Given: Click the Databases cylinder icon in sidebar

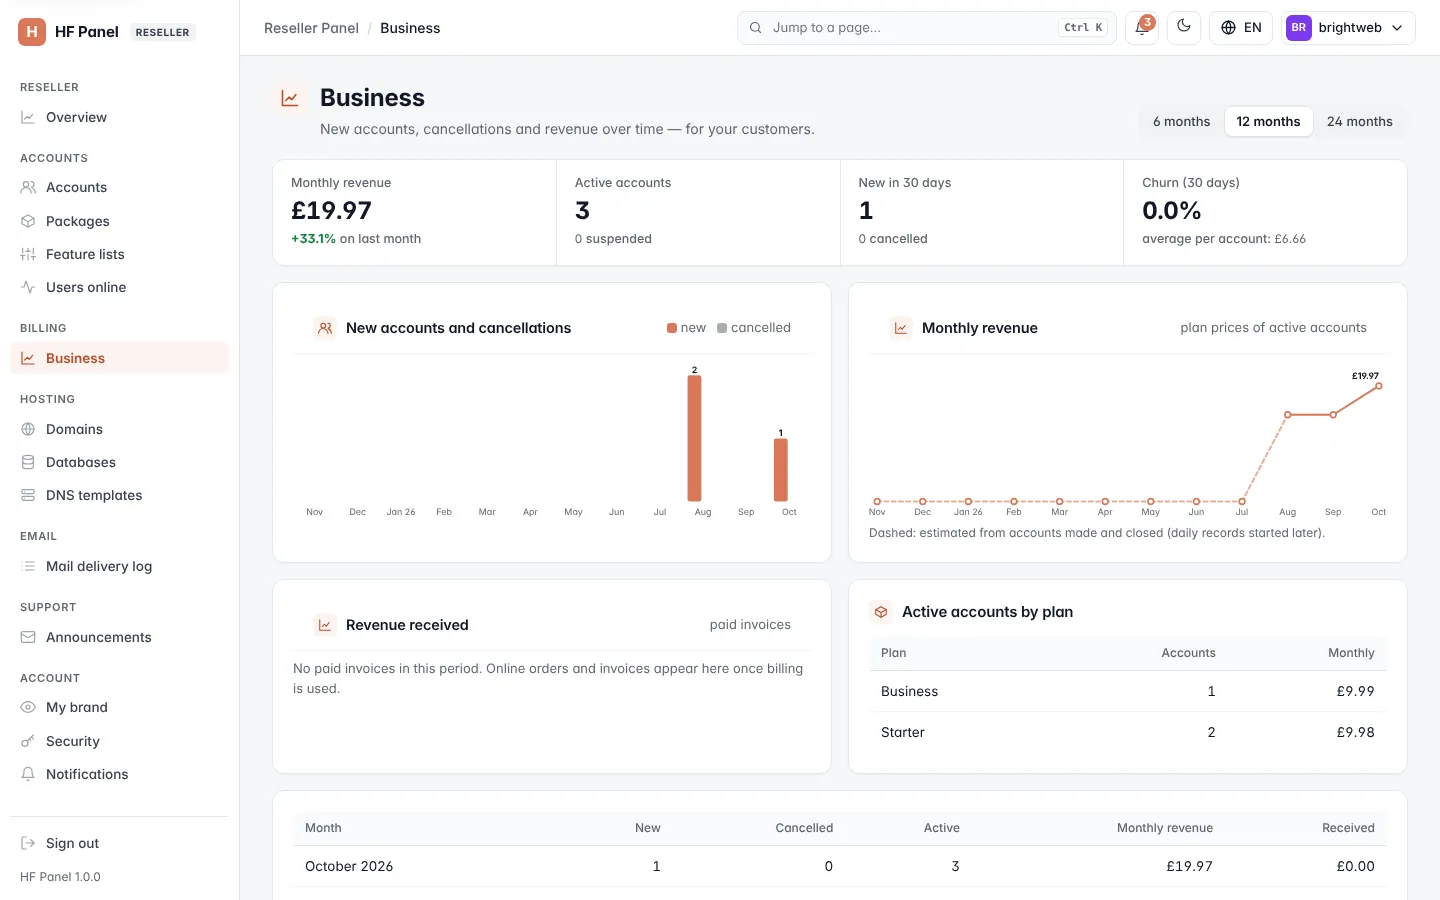Looking at the screenshot, I should [x=28, y=462].
